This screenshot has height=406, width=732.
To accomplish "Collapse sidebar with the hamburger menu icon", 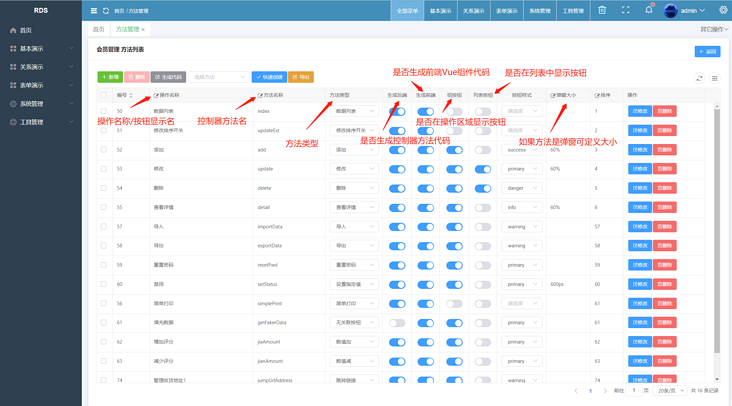I will (x=94, y=10).
